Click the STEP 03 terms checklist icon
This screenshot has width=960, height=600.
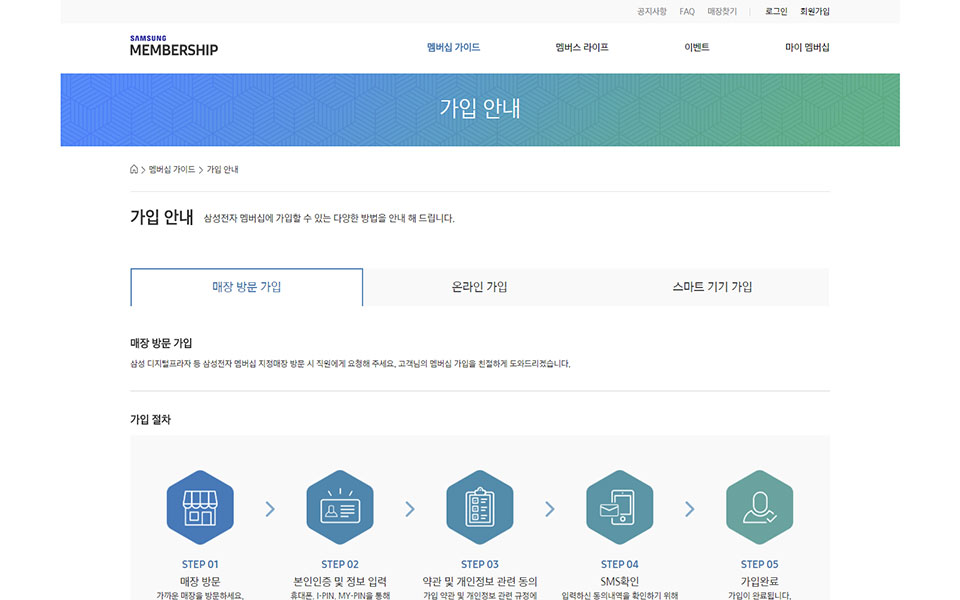click(x=480, y=508)
